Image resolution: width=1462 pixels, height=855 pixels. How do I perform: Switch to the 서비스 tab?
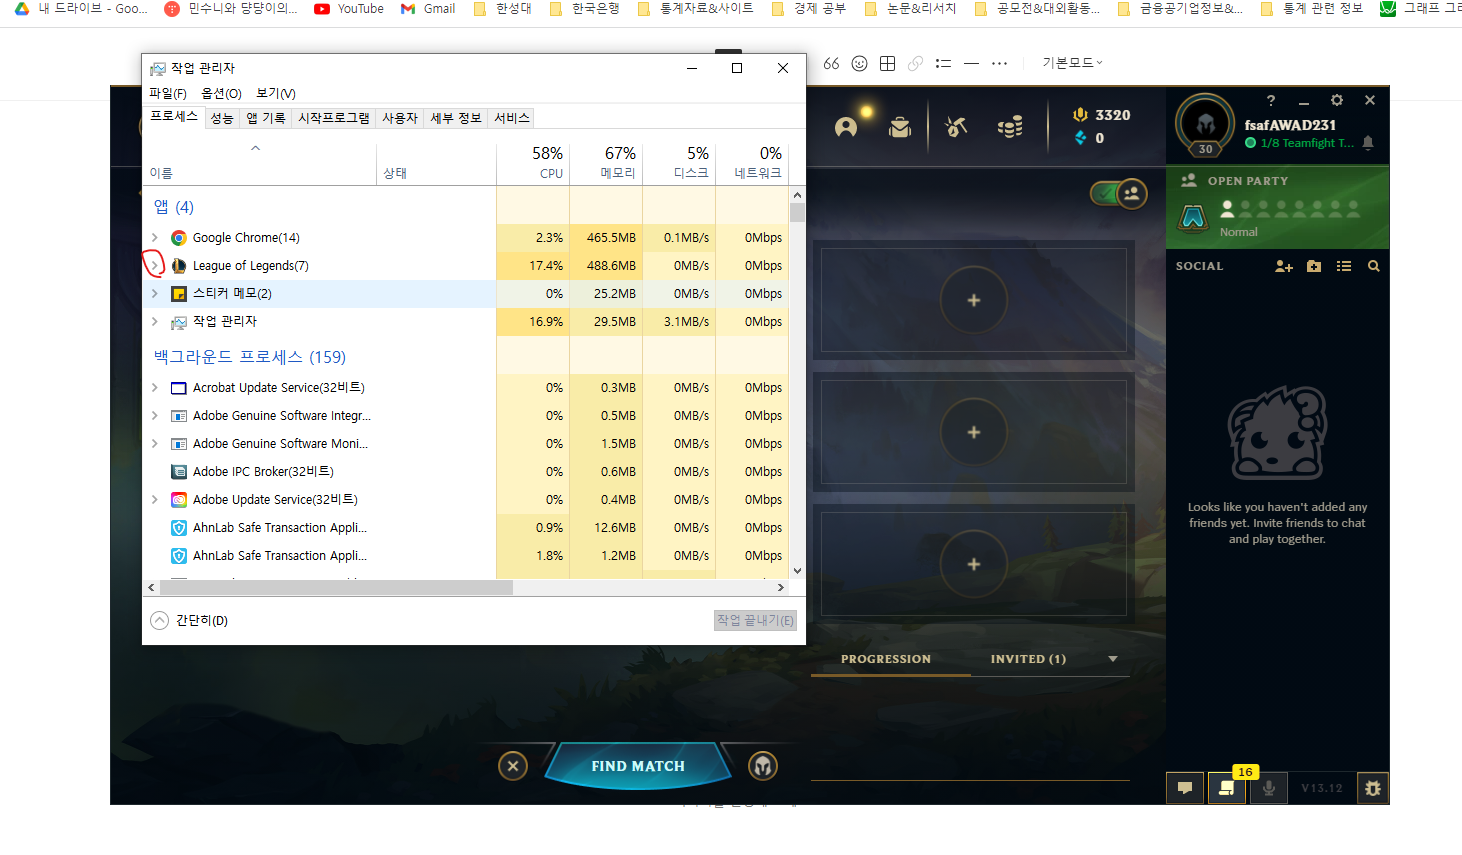[x=512, y=118]
